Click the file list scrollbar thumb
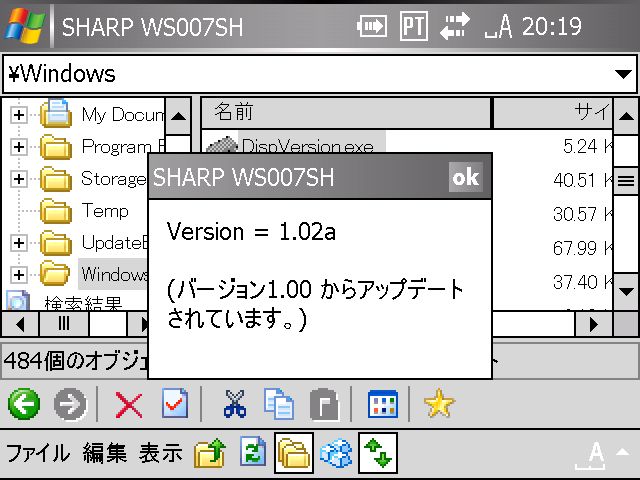The height and width of the screenshot is (480, 640). [626, 180]
